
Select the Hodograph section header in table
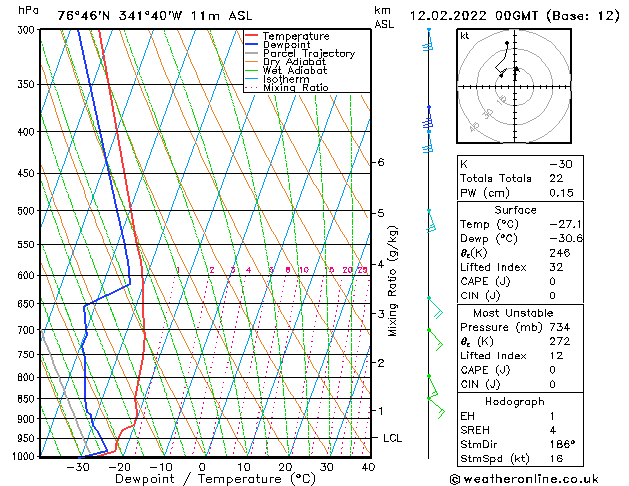[x=515, y=401]
